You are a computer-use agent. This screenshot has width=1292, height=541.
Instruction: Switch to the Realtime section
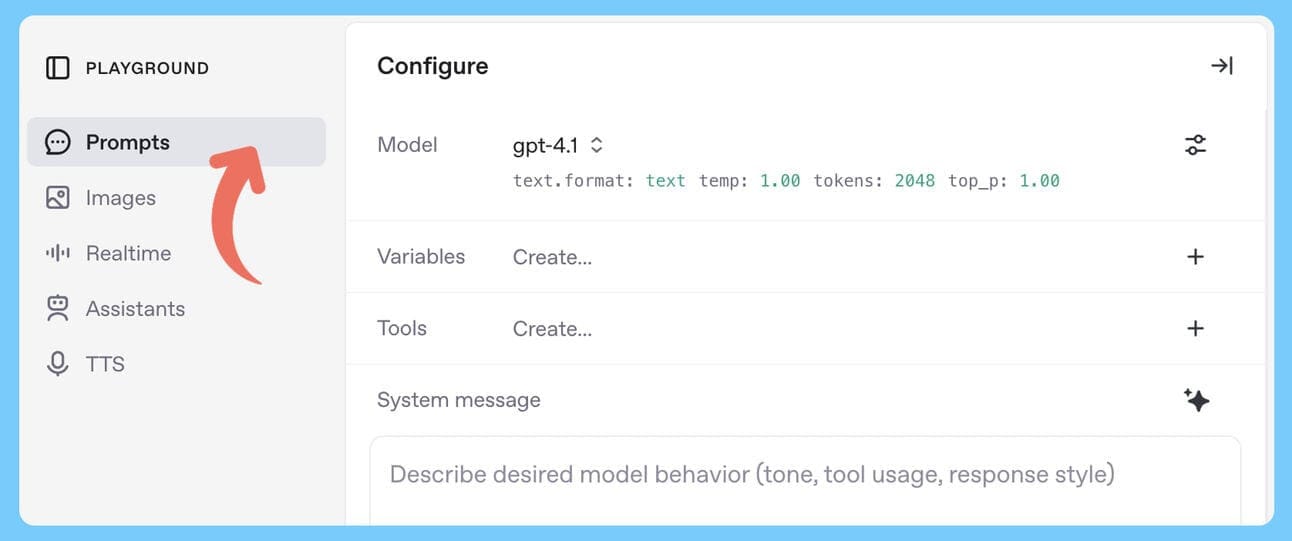pyautogui.click(x=128, y=253)
